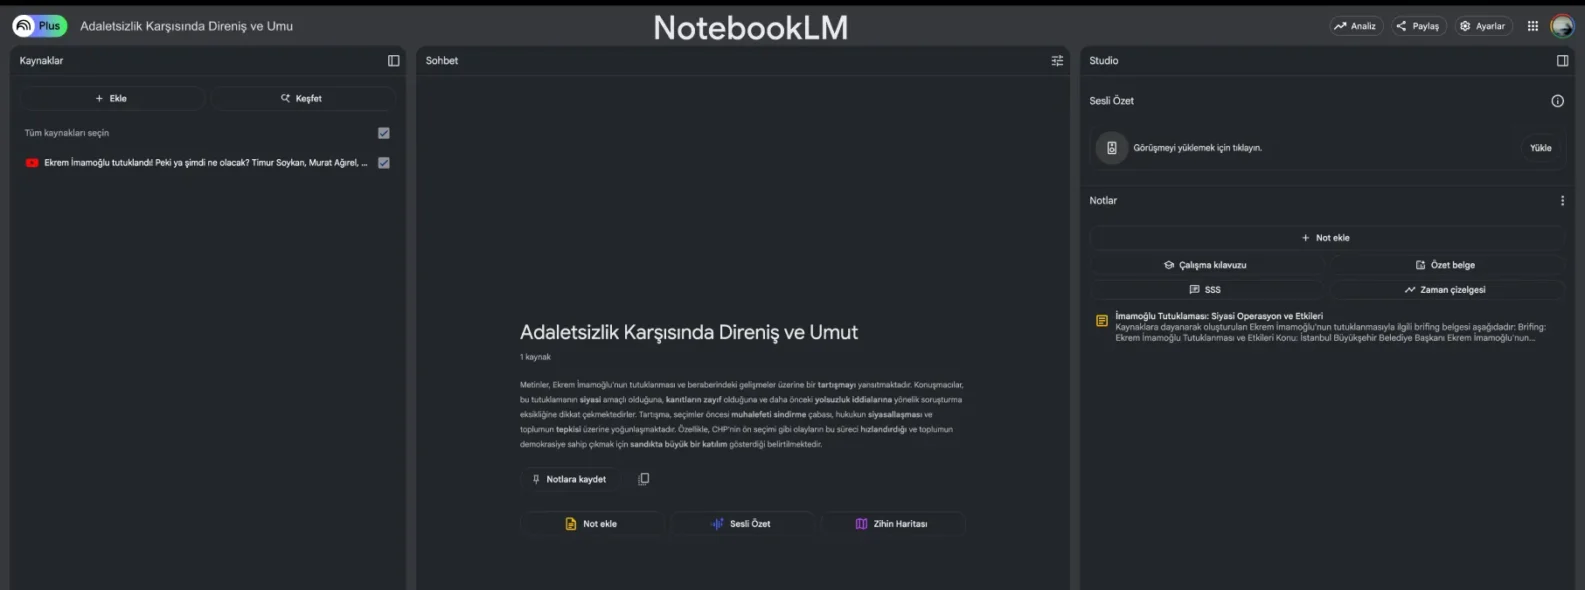
Task: Click Notlara kaydet button
Action: (x=570, y=479)
